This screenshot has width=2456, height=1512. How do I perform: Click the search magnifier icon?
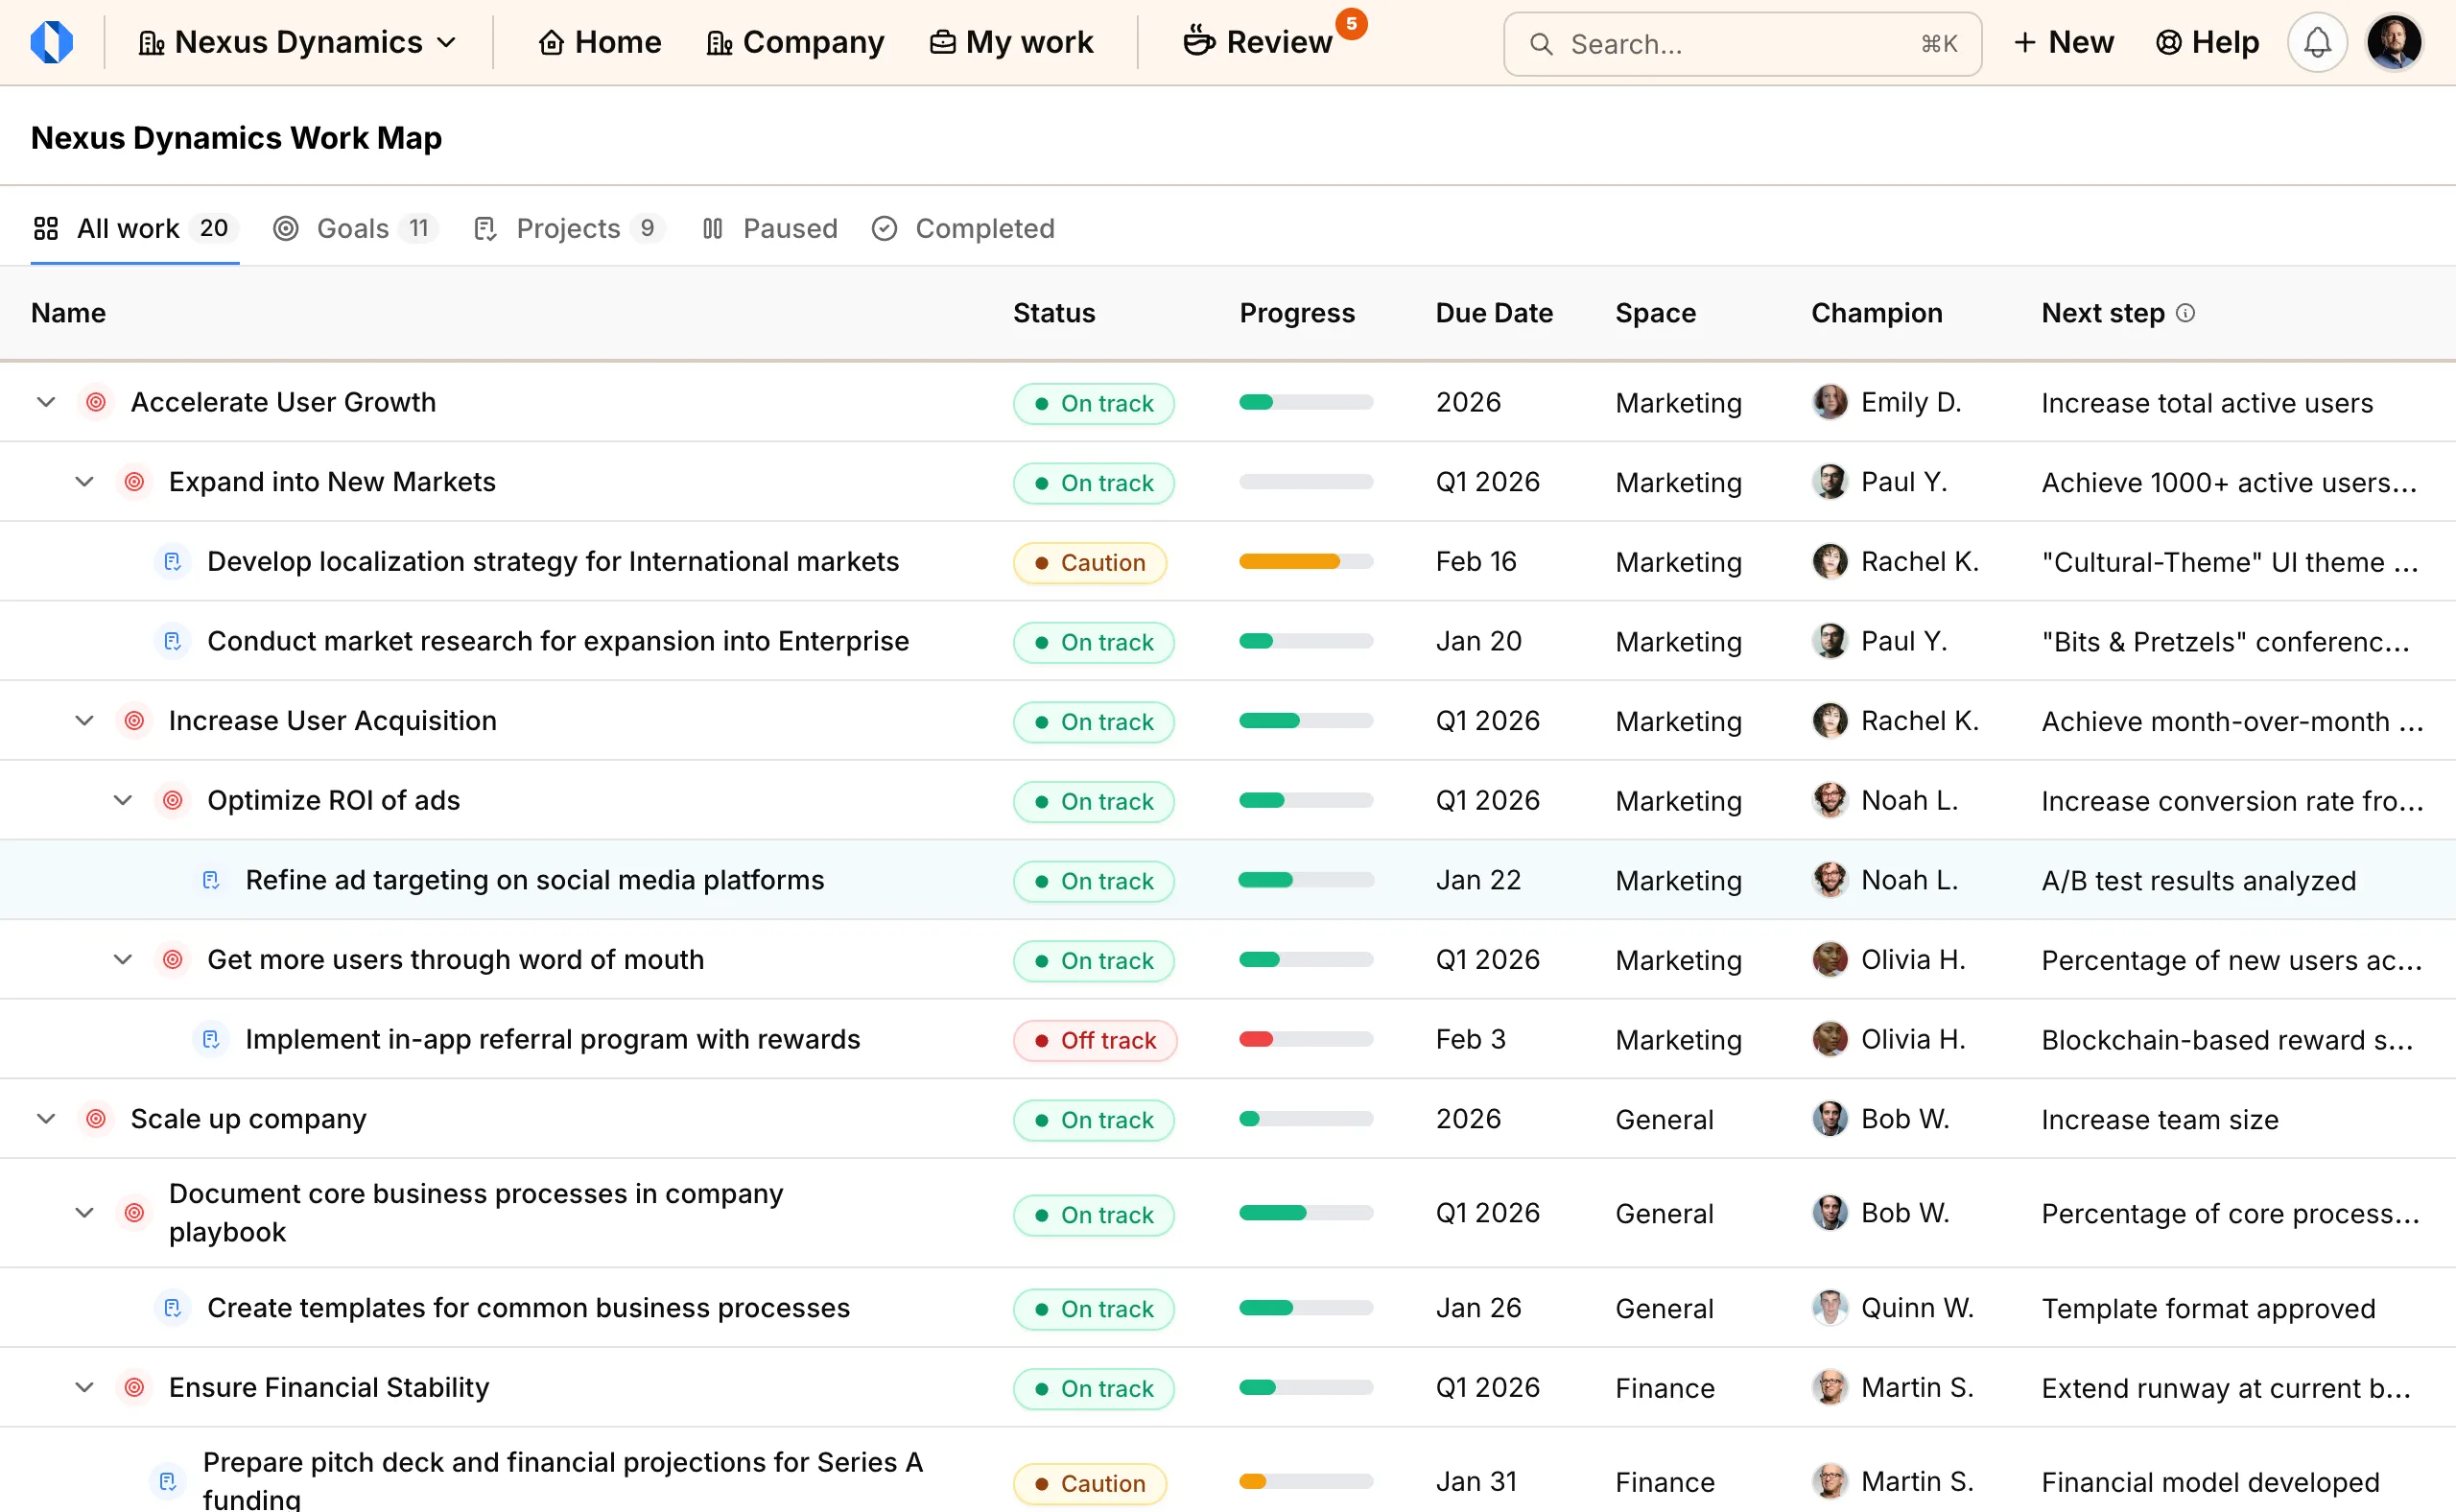[x=1540, y=44]
